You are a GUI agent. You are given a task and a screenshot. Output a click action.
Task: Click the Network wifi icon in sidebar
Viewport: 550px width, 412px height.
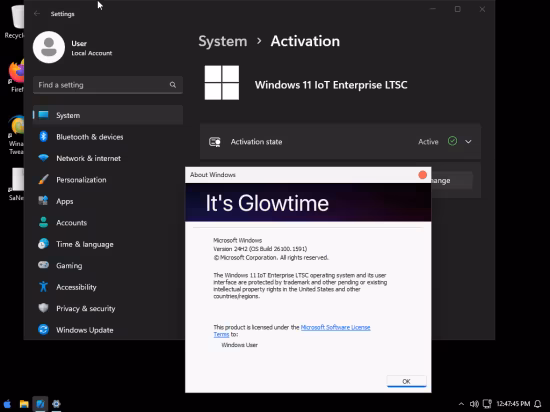[x=43, y=158]
